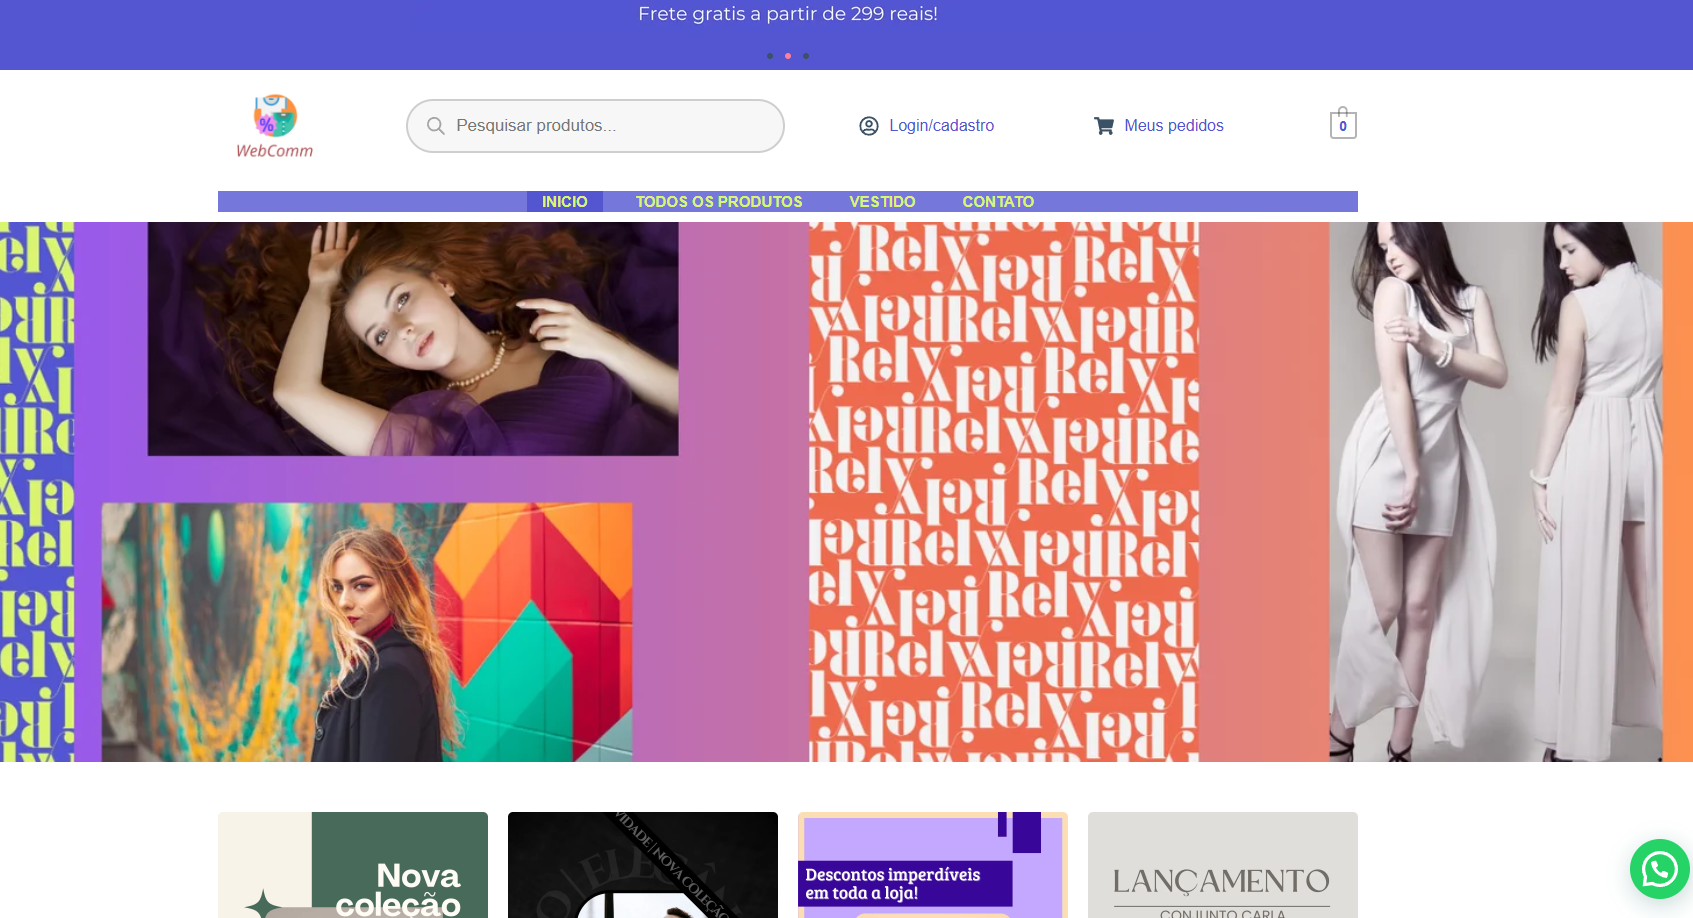Select the third announcement slider dot

click(x=806, y=56)
